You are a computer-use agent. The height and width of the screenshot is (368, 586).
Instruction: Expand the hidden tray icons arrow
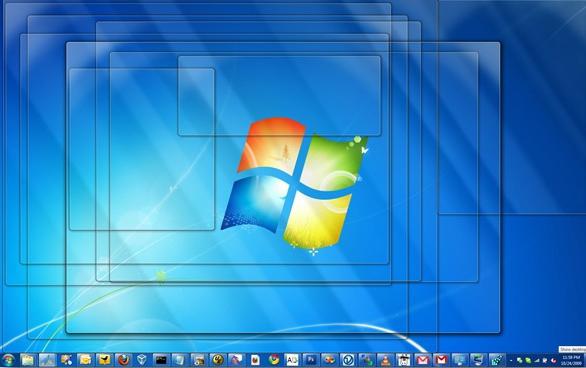(x=511, y=361)
